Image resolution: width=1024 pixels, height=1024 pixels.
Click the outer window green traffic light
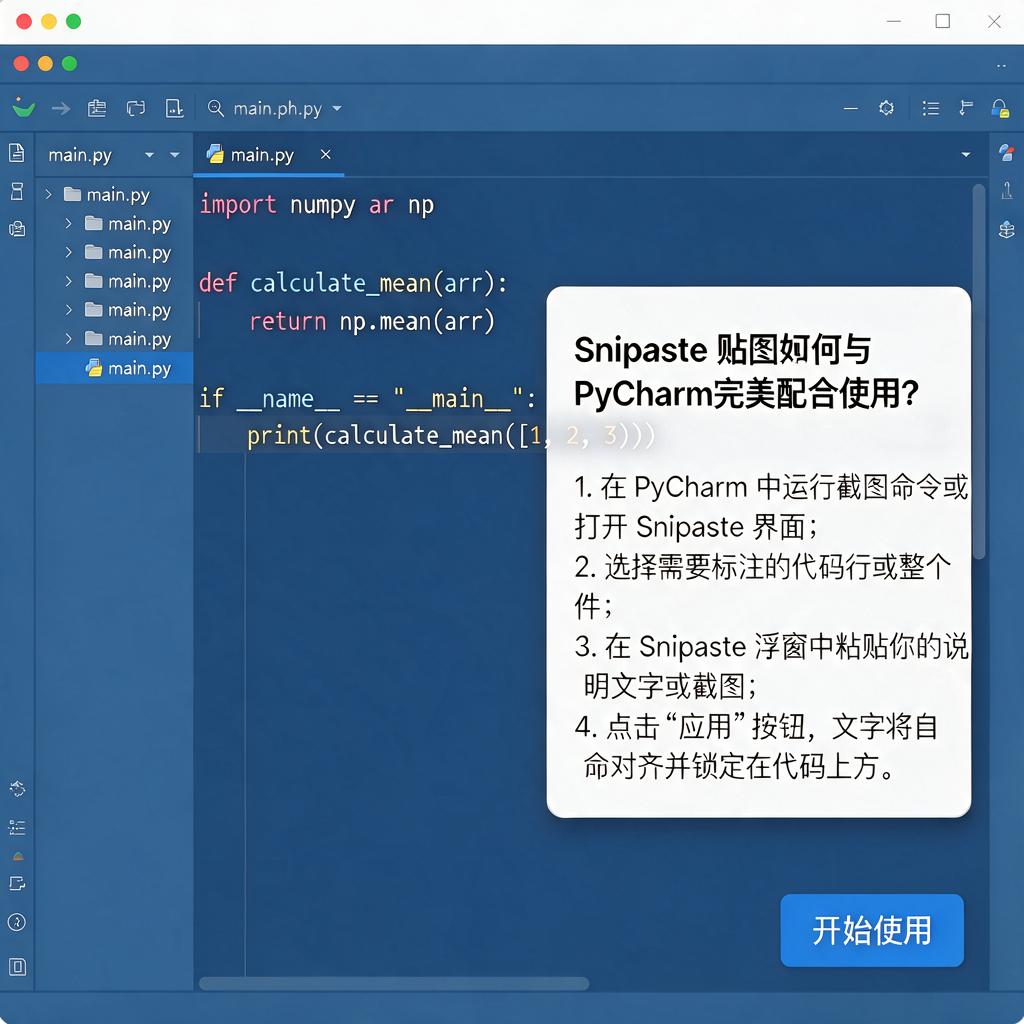pos(74,22)
